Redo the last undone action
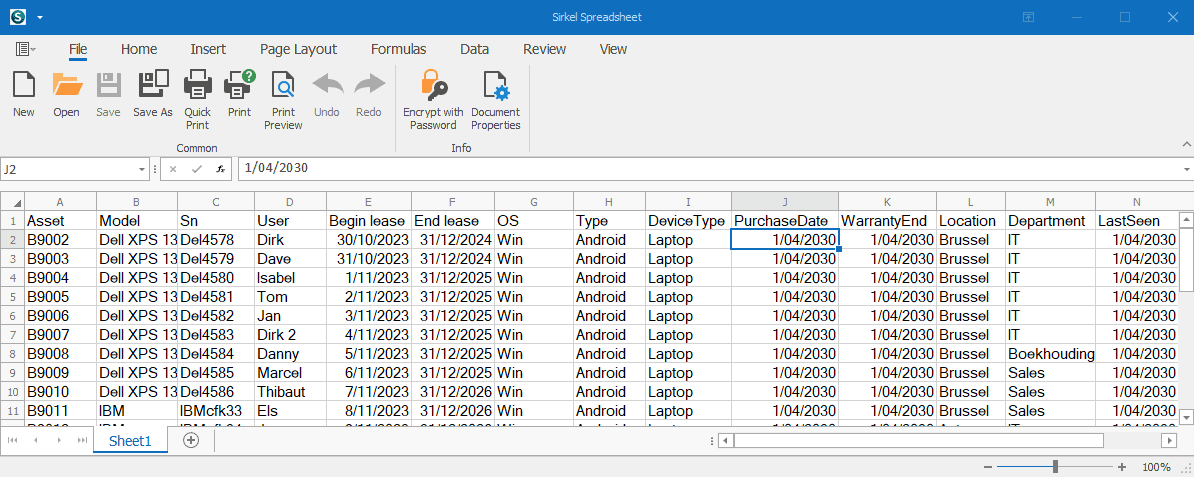 (369, 94)
